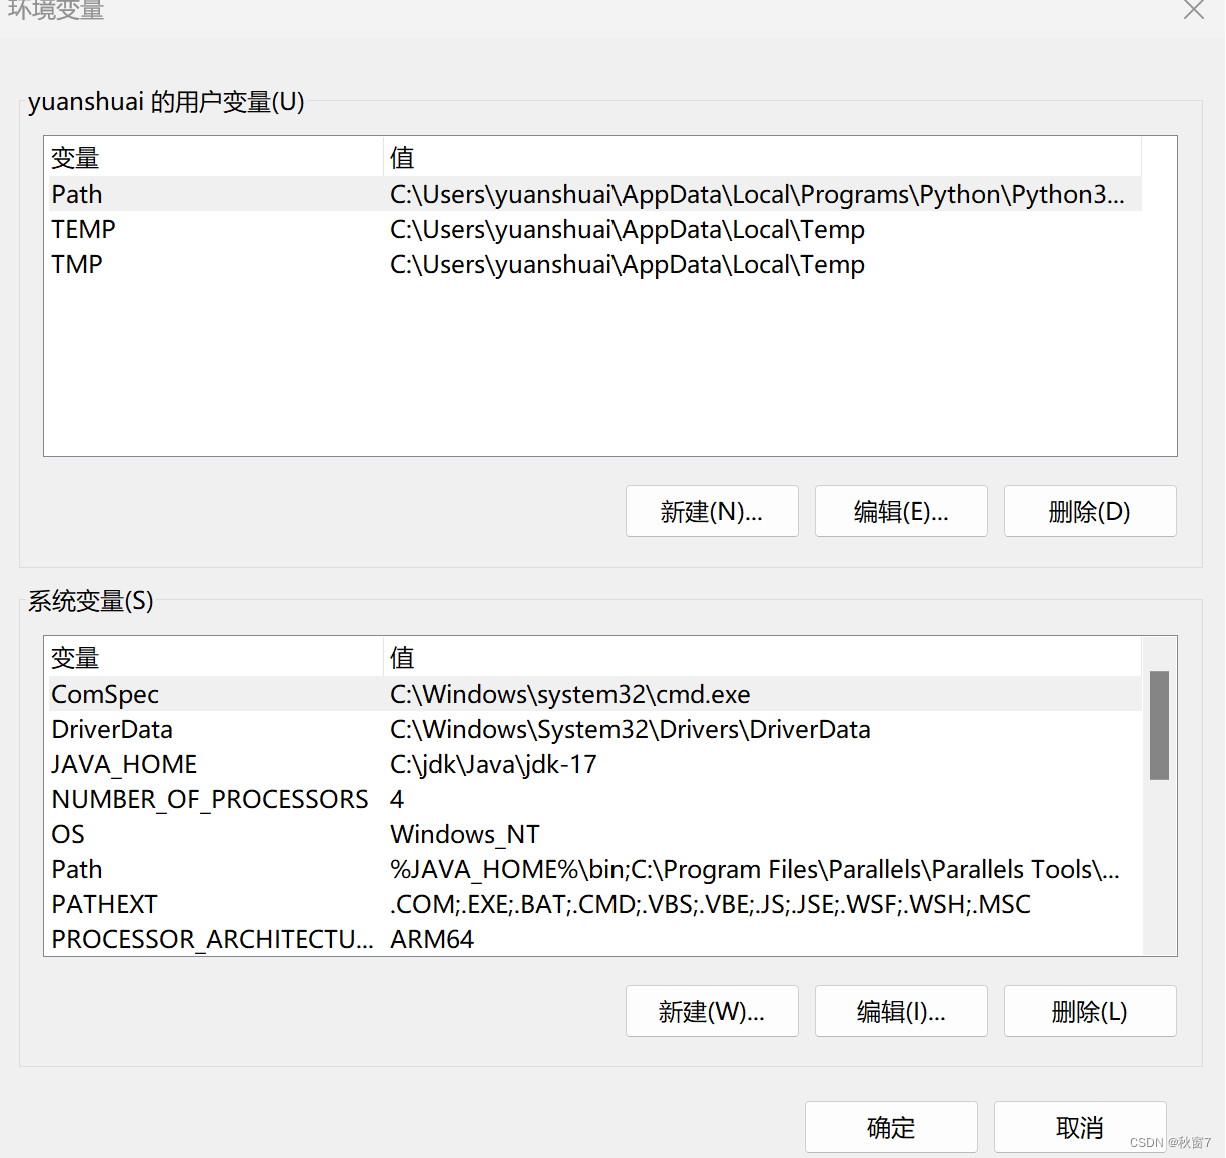Click the .COM;.EXE;.BAT extensions value
The height and width of the screenshot is (1158, 1226).
[x=710, y=904]
